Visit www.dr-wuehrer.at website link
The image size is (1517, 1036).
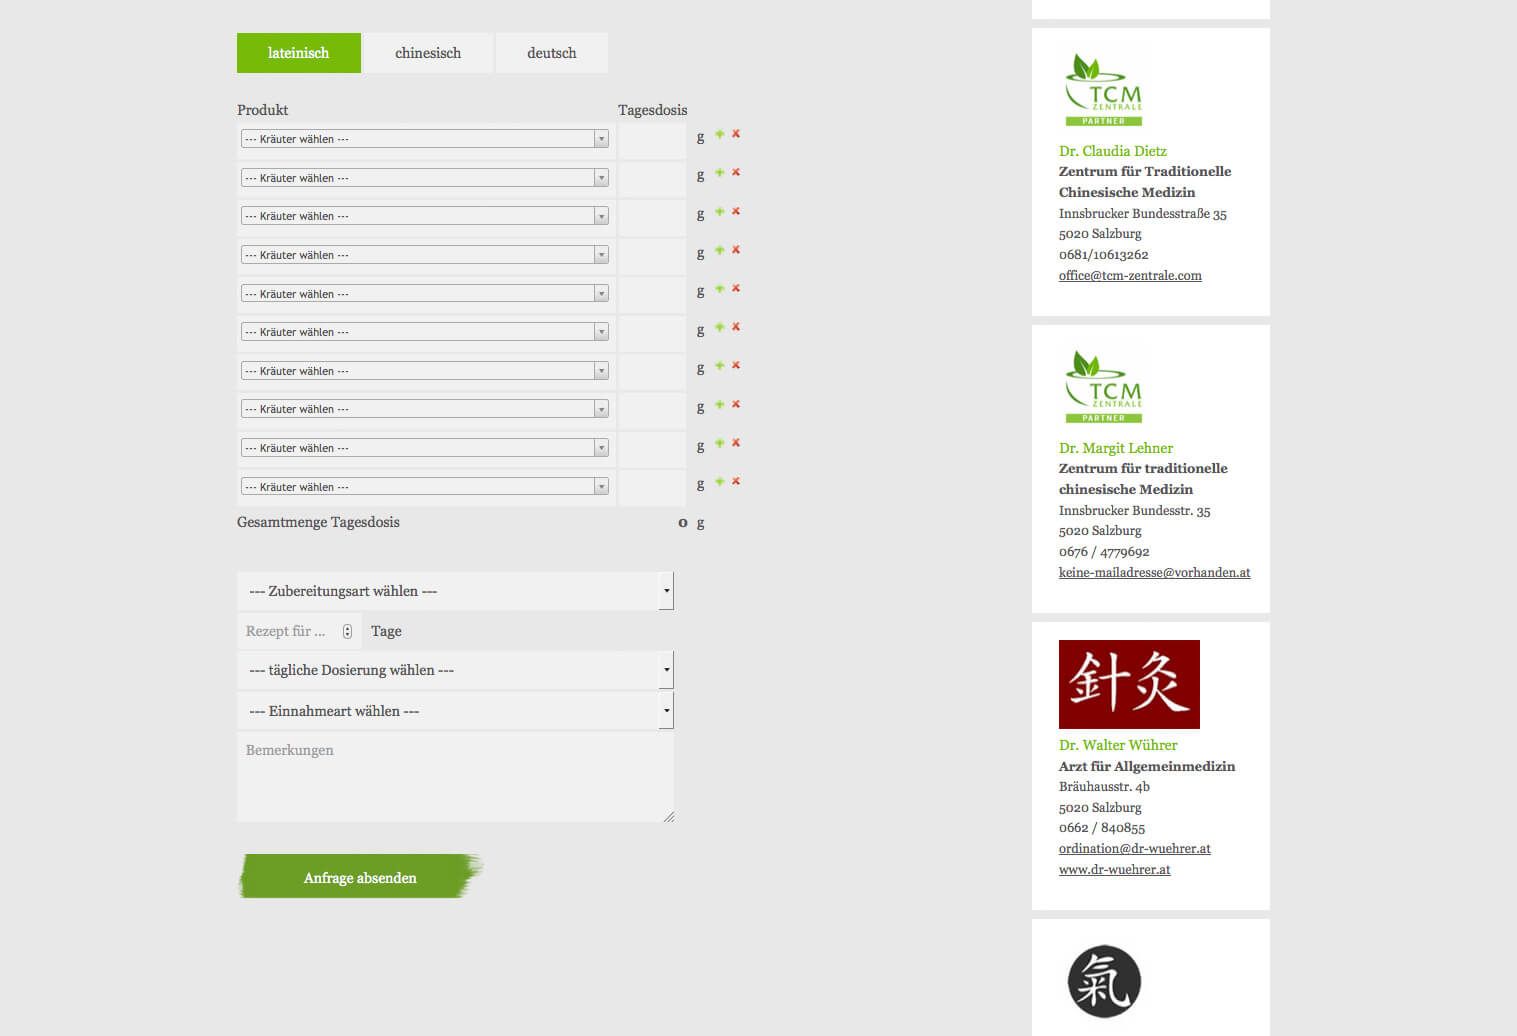[x=1114, y=869]
